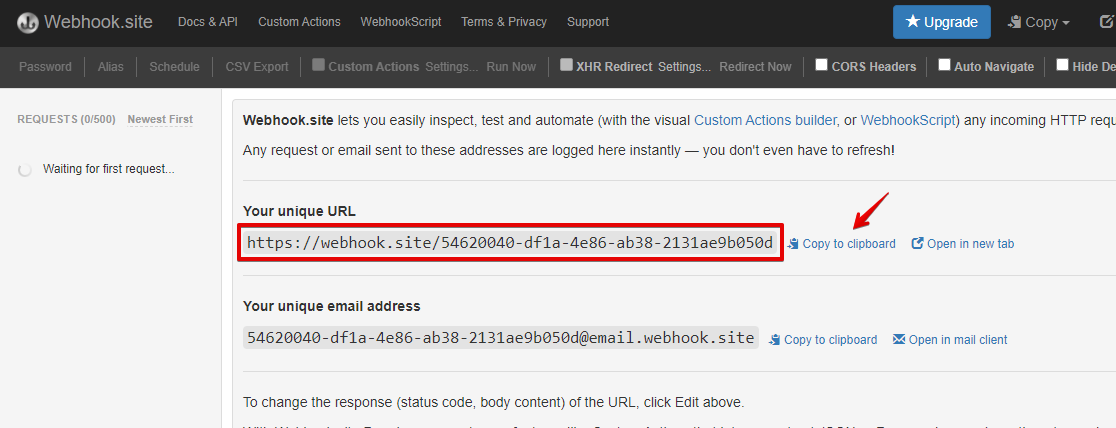Open the Docs & API menu item
1116x428 pixels.
(208, 22)
